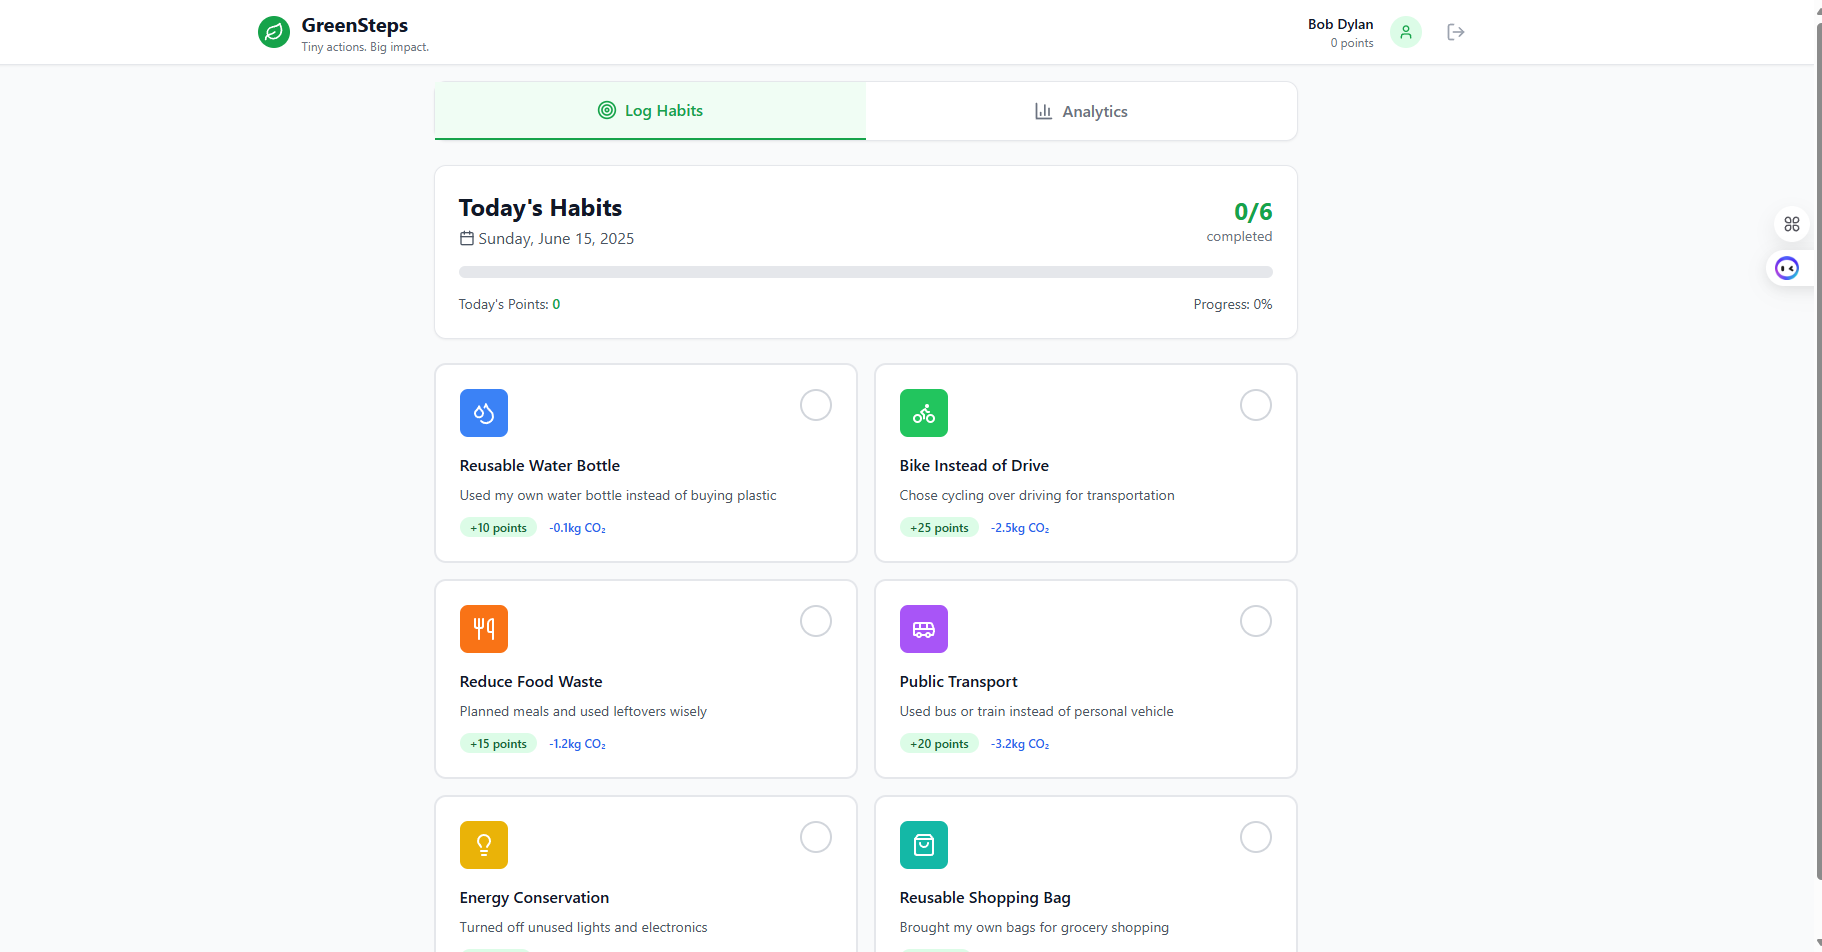Click the green bicycle habit icon

924,413
